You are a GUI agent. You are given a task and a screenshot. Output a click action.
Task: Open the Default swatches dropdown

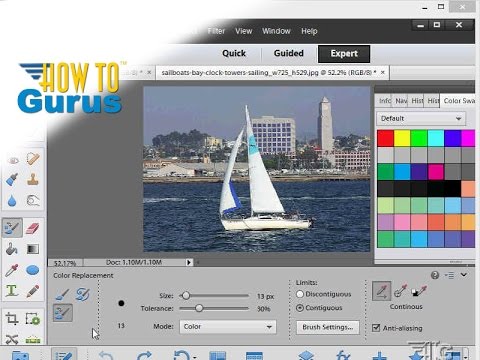click(x=421, y=118)
